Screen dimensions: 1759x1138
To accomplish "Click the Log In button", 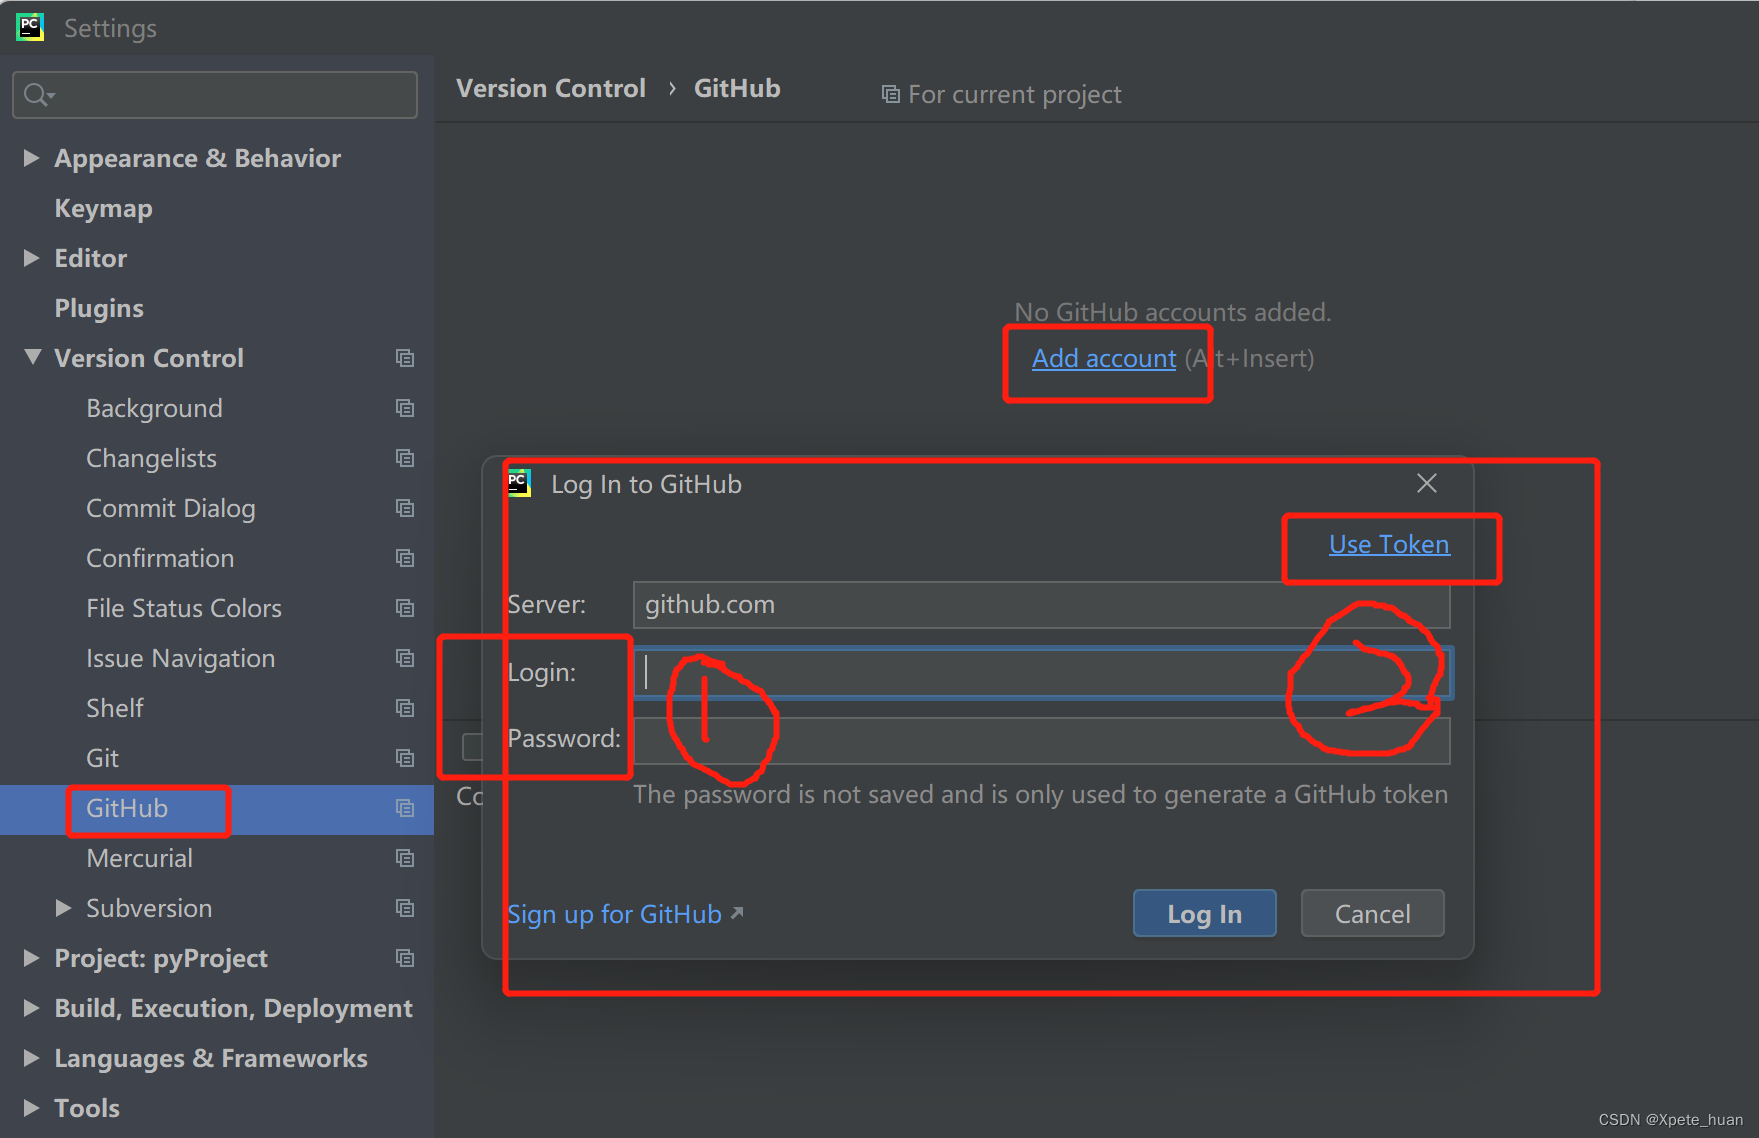I will pos(1204,913).
